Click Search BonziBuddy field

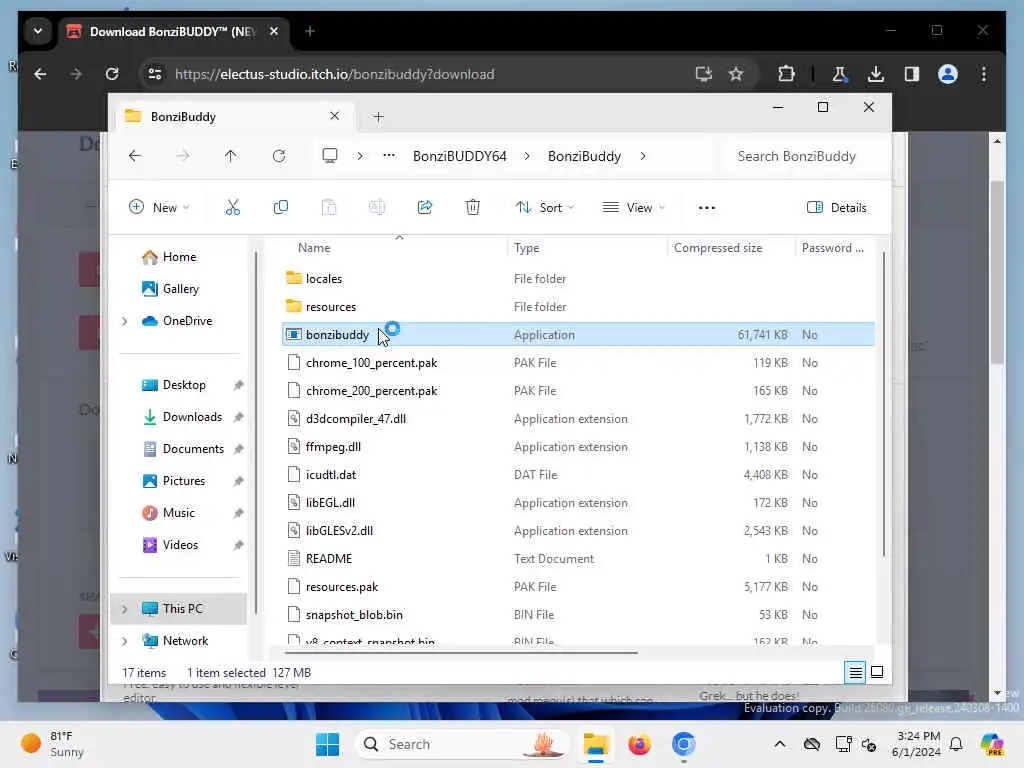pos(807,156)
